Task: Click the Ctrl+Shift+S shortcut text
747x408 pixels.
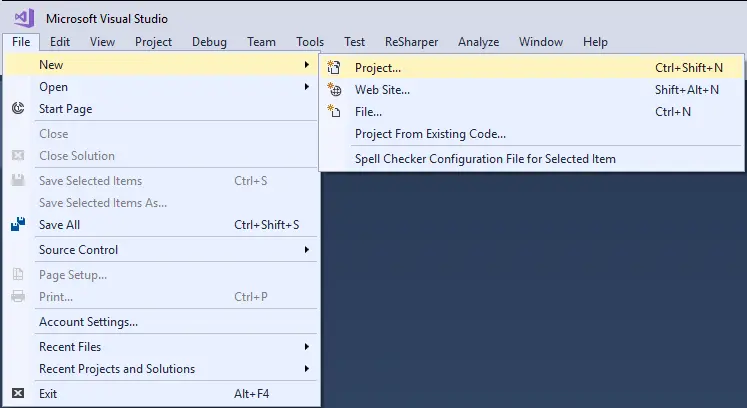Action: pos(266,224)
